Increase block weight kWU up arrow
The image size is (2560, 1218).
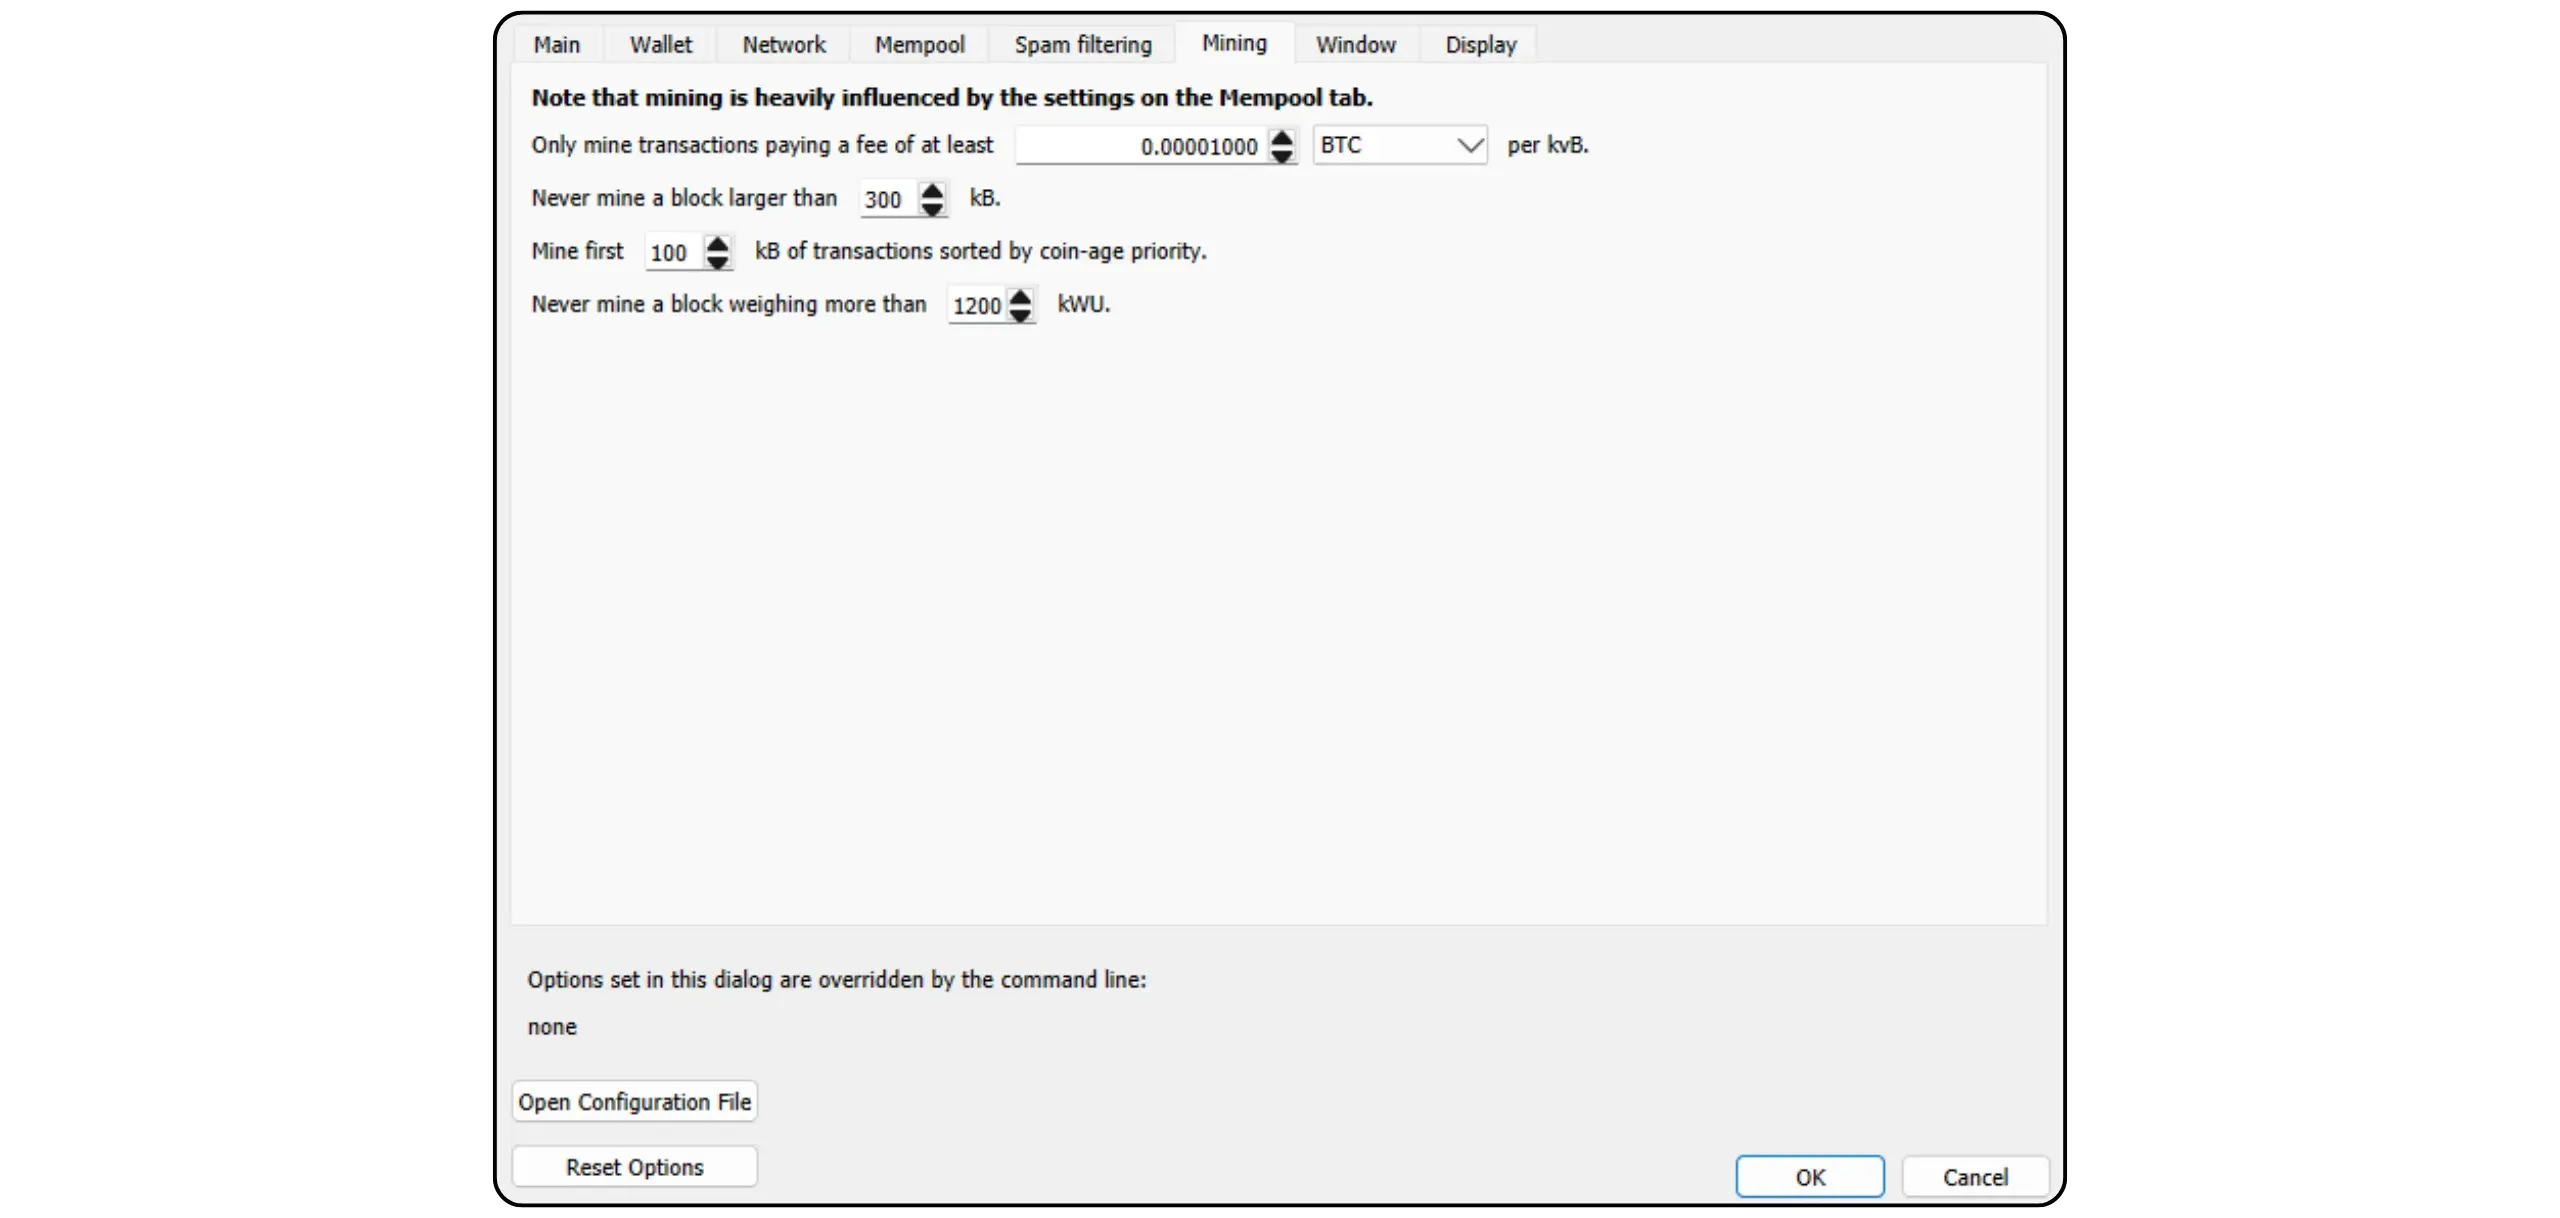coord(1020,296)
